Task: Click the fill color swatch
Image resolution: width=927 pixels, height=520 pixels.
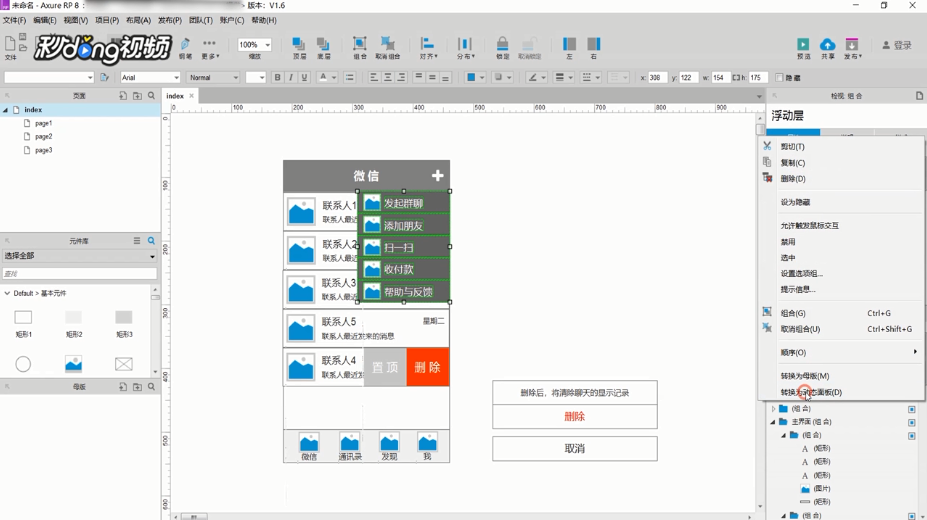Action: [x=471, y=77]
